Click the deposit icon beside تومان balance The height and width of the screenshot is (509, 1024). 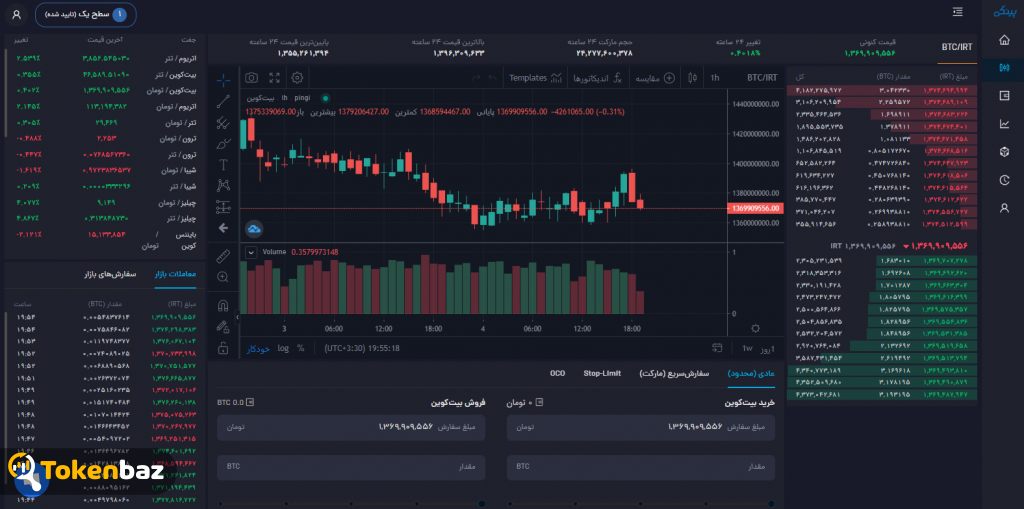tap(539, 402)
